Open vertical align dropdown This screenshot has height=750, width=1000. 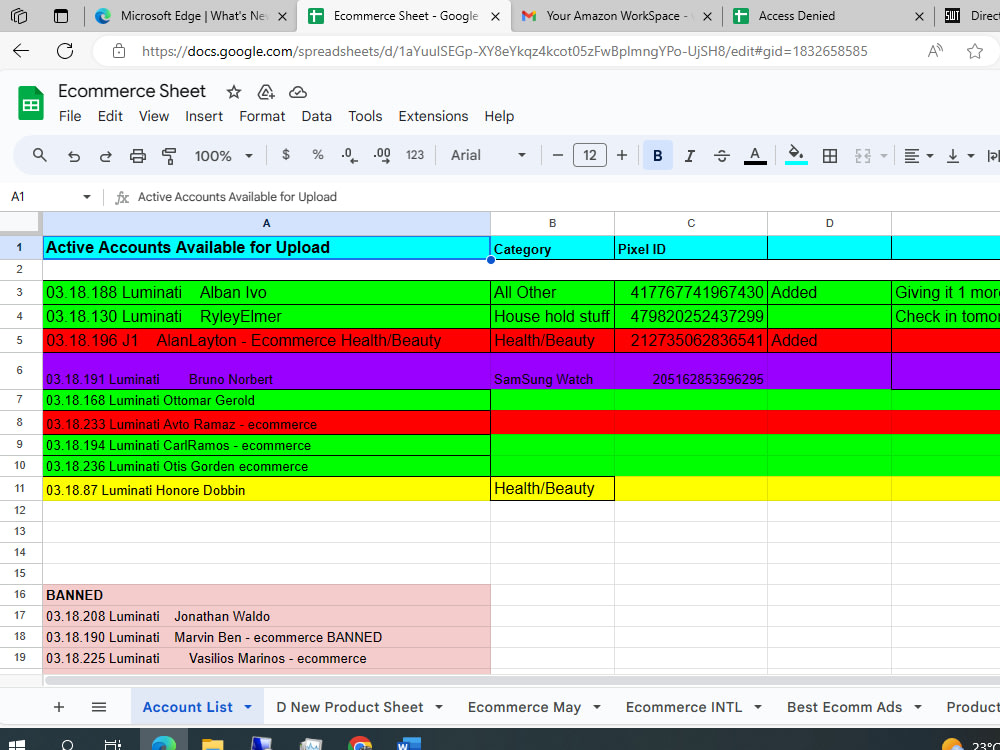click(960, 156)
